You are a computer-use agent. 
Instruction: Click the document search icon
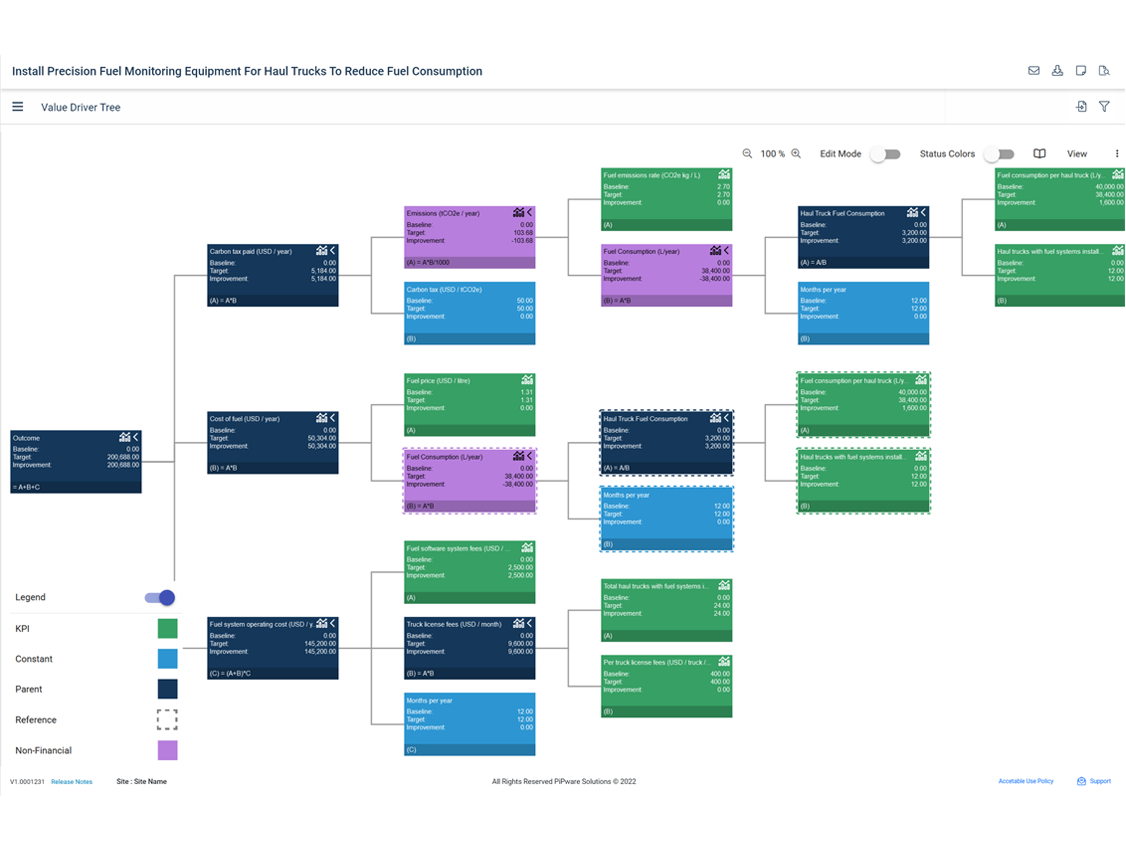pos(1104,71)
